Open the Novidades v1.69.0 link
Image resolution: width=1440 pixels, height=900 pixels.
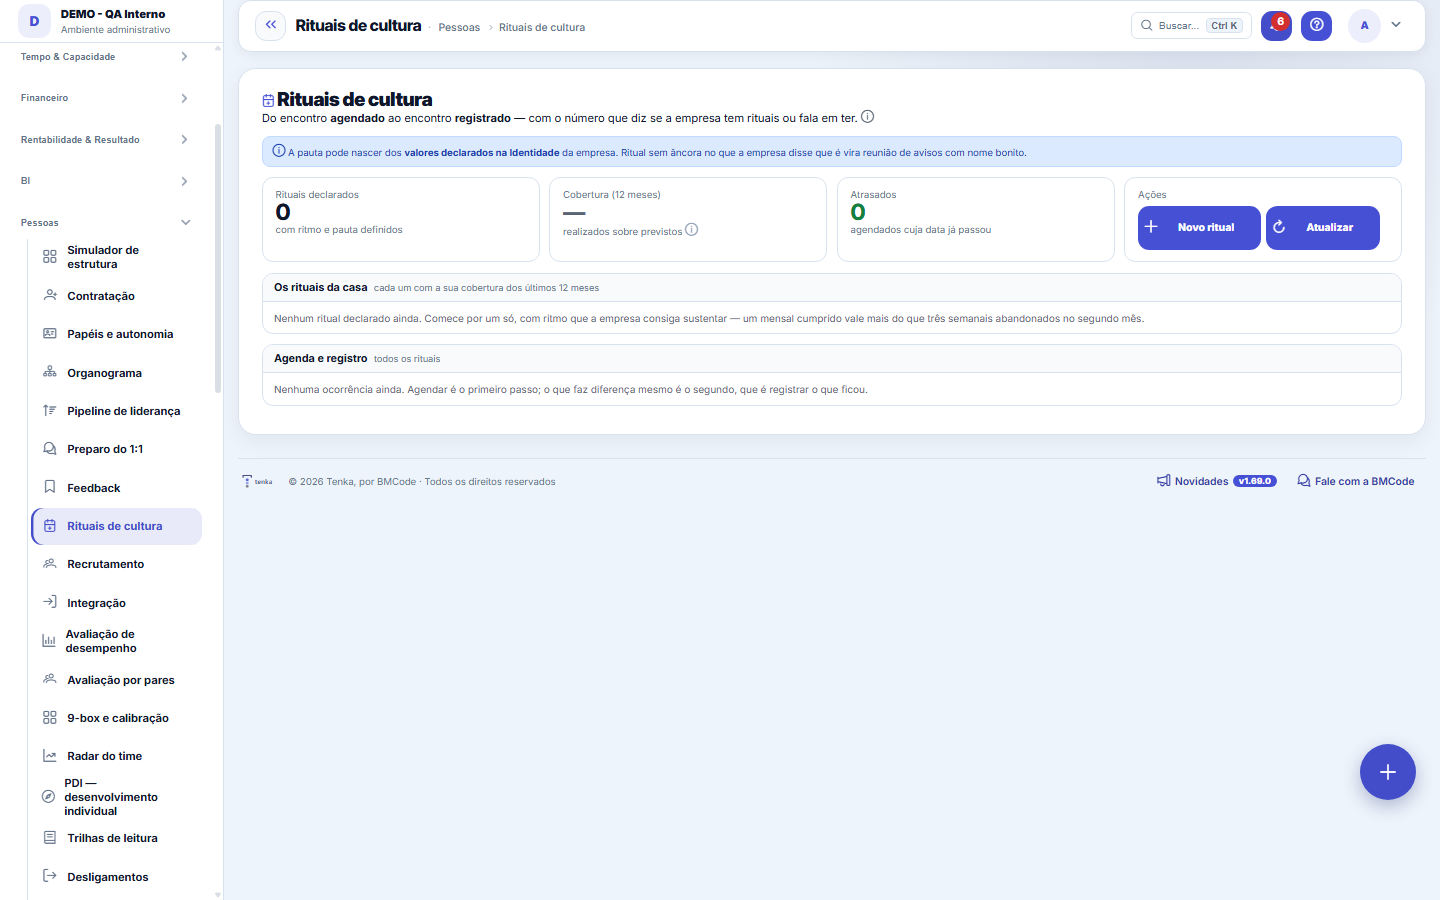pyautogui.click(x=1216, y=481)
